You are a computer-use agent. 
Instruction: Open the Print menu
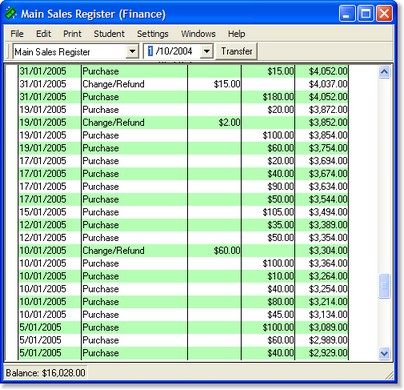coord(72,34)
